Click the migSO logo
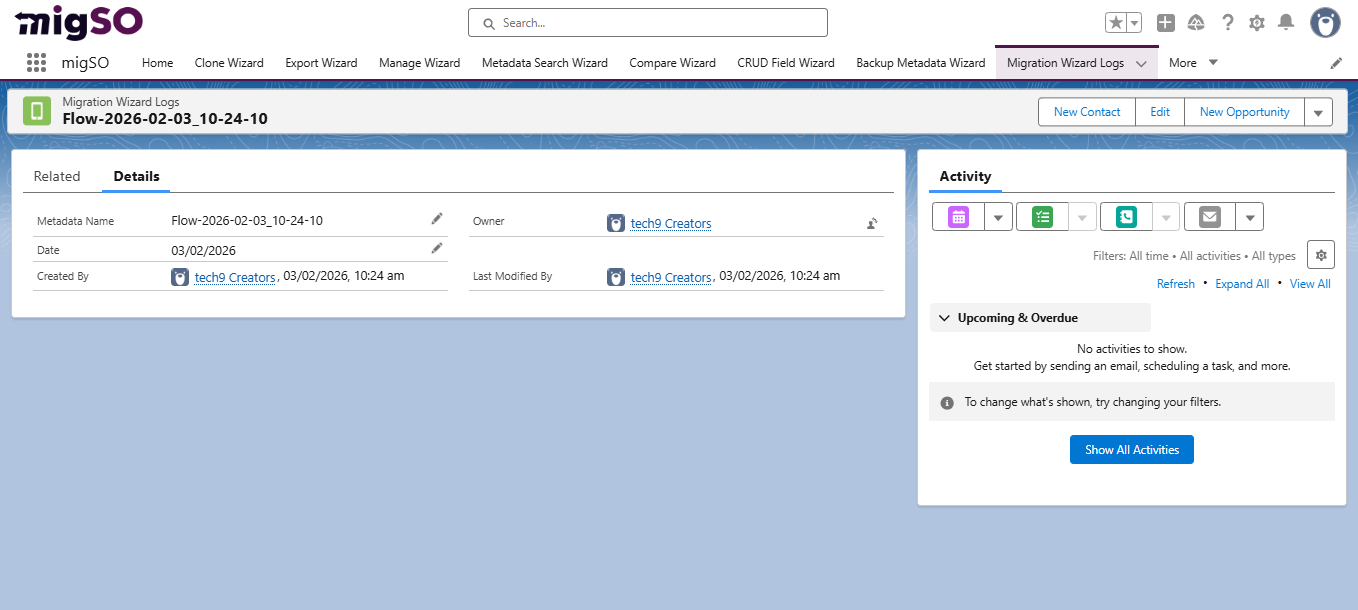Image resolution: width=1358 pixels, height=610 pixels. point(79,21)
